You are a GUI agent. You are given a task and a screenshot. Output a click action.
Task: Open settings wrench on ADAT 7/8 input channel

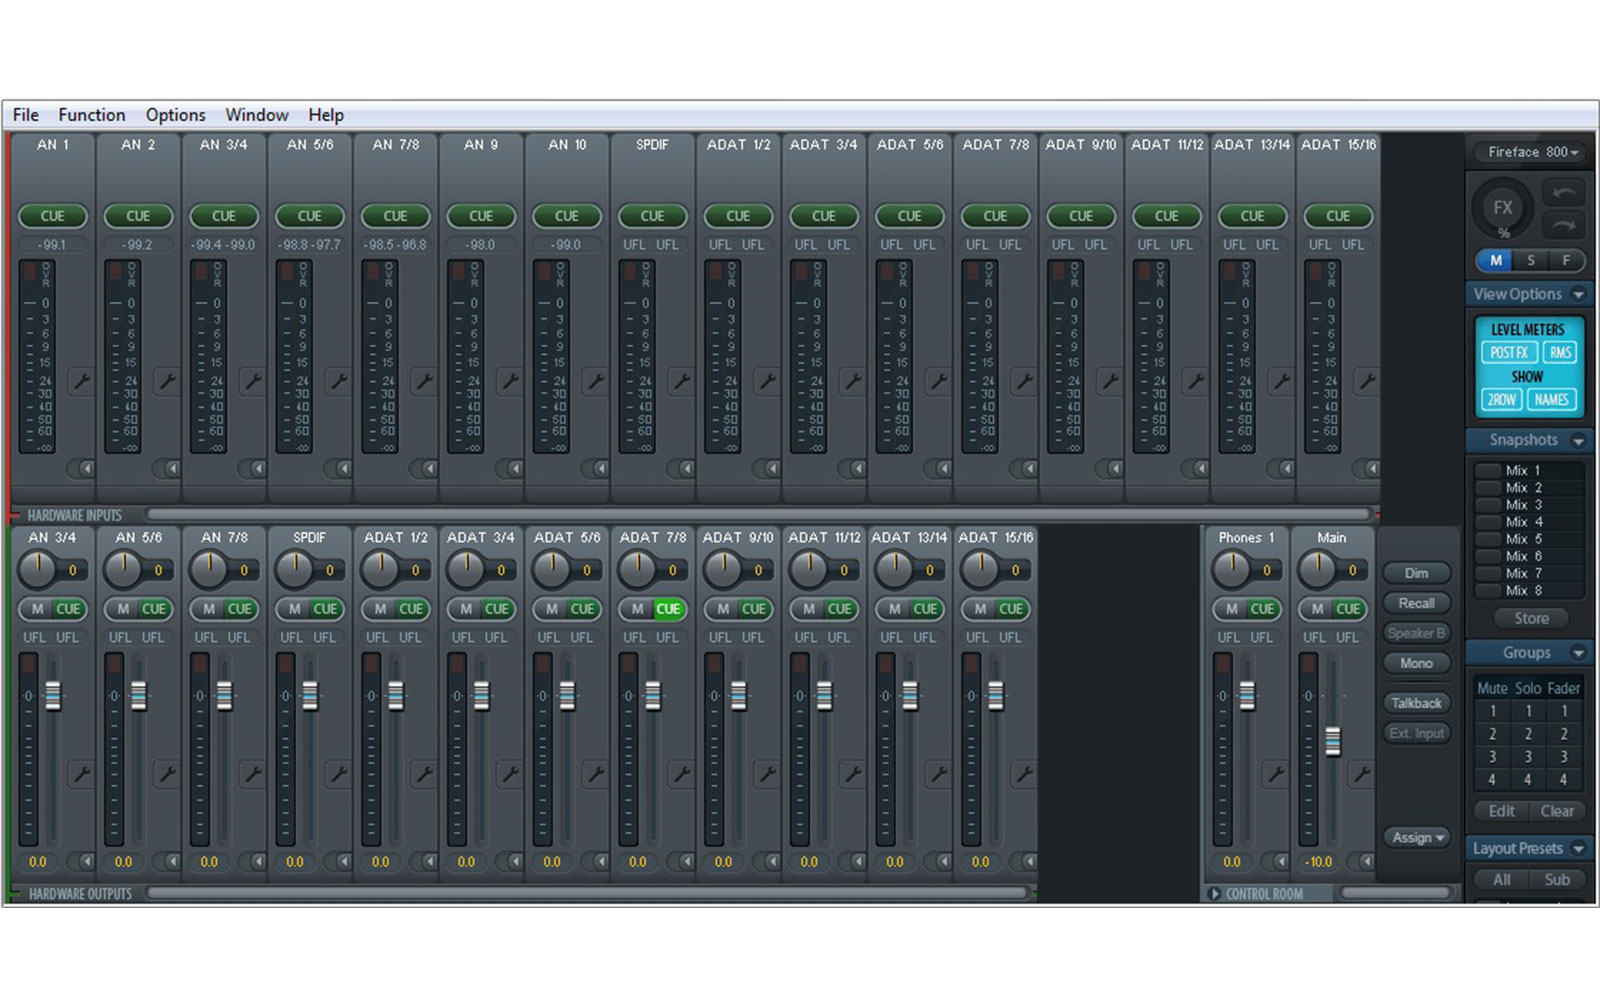coord(1024,381)
